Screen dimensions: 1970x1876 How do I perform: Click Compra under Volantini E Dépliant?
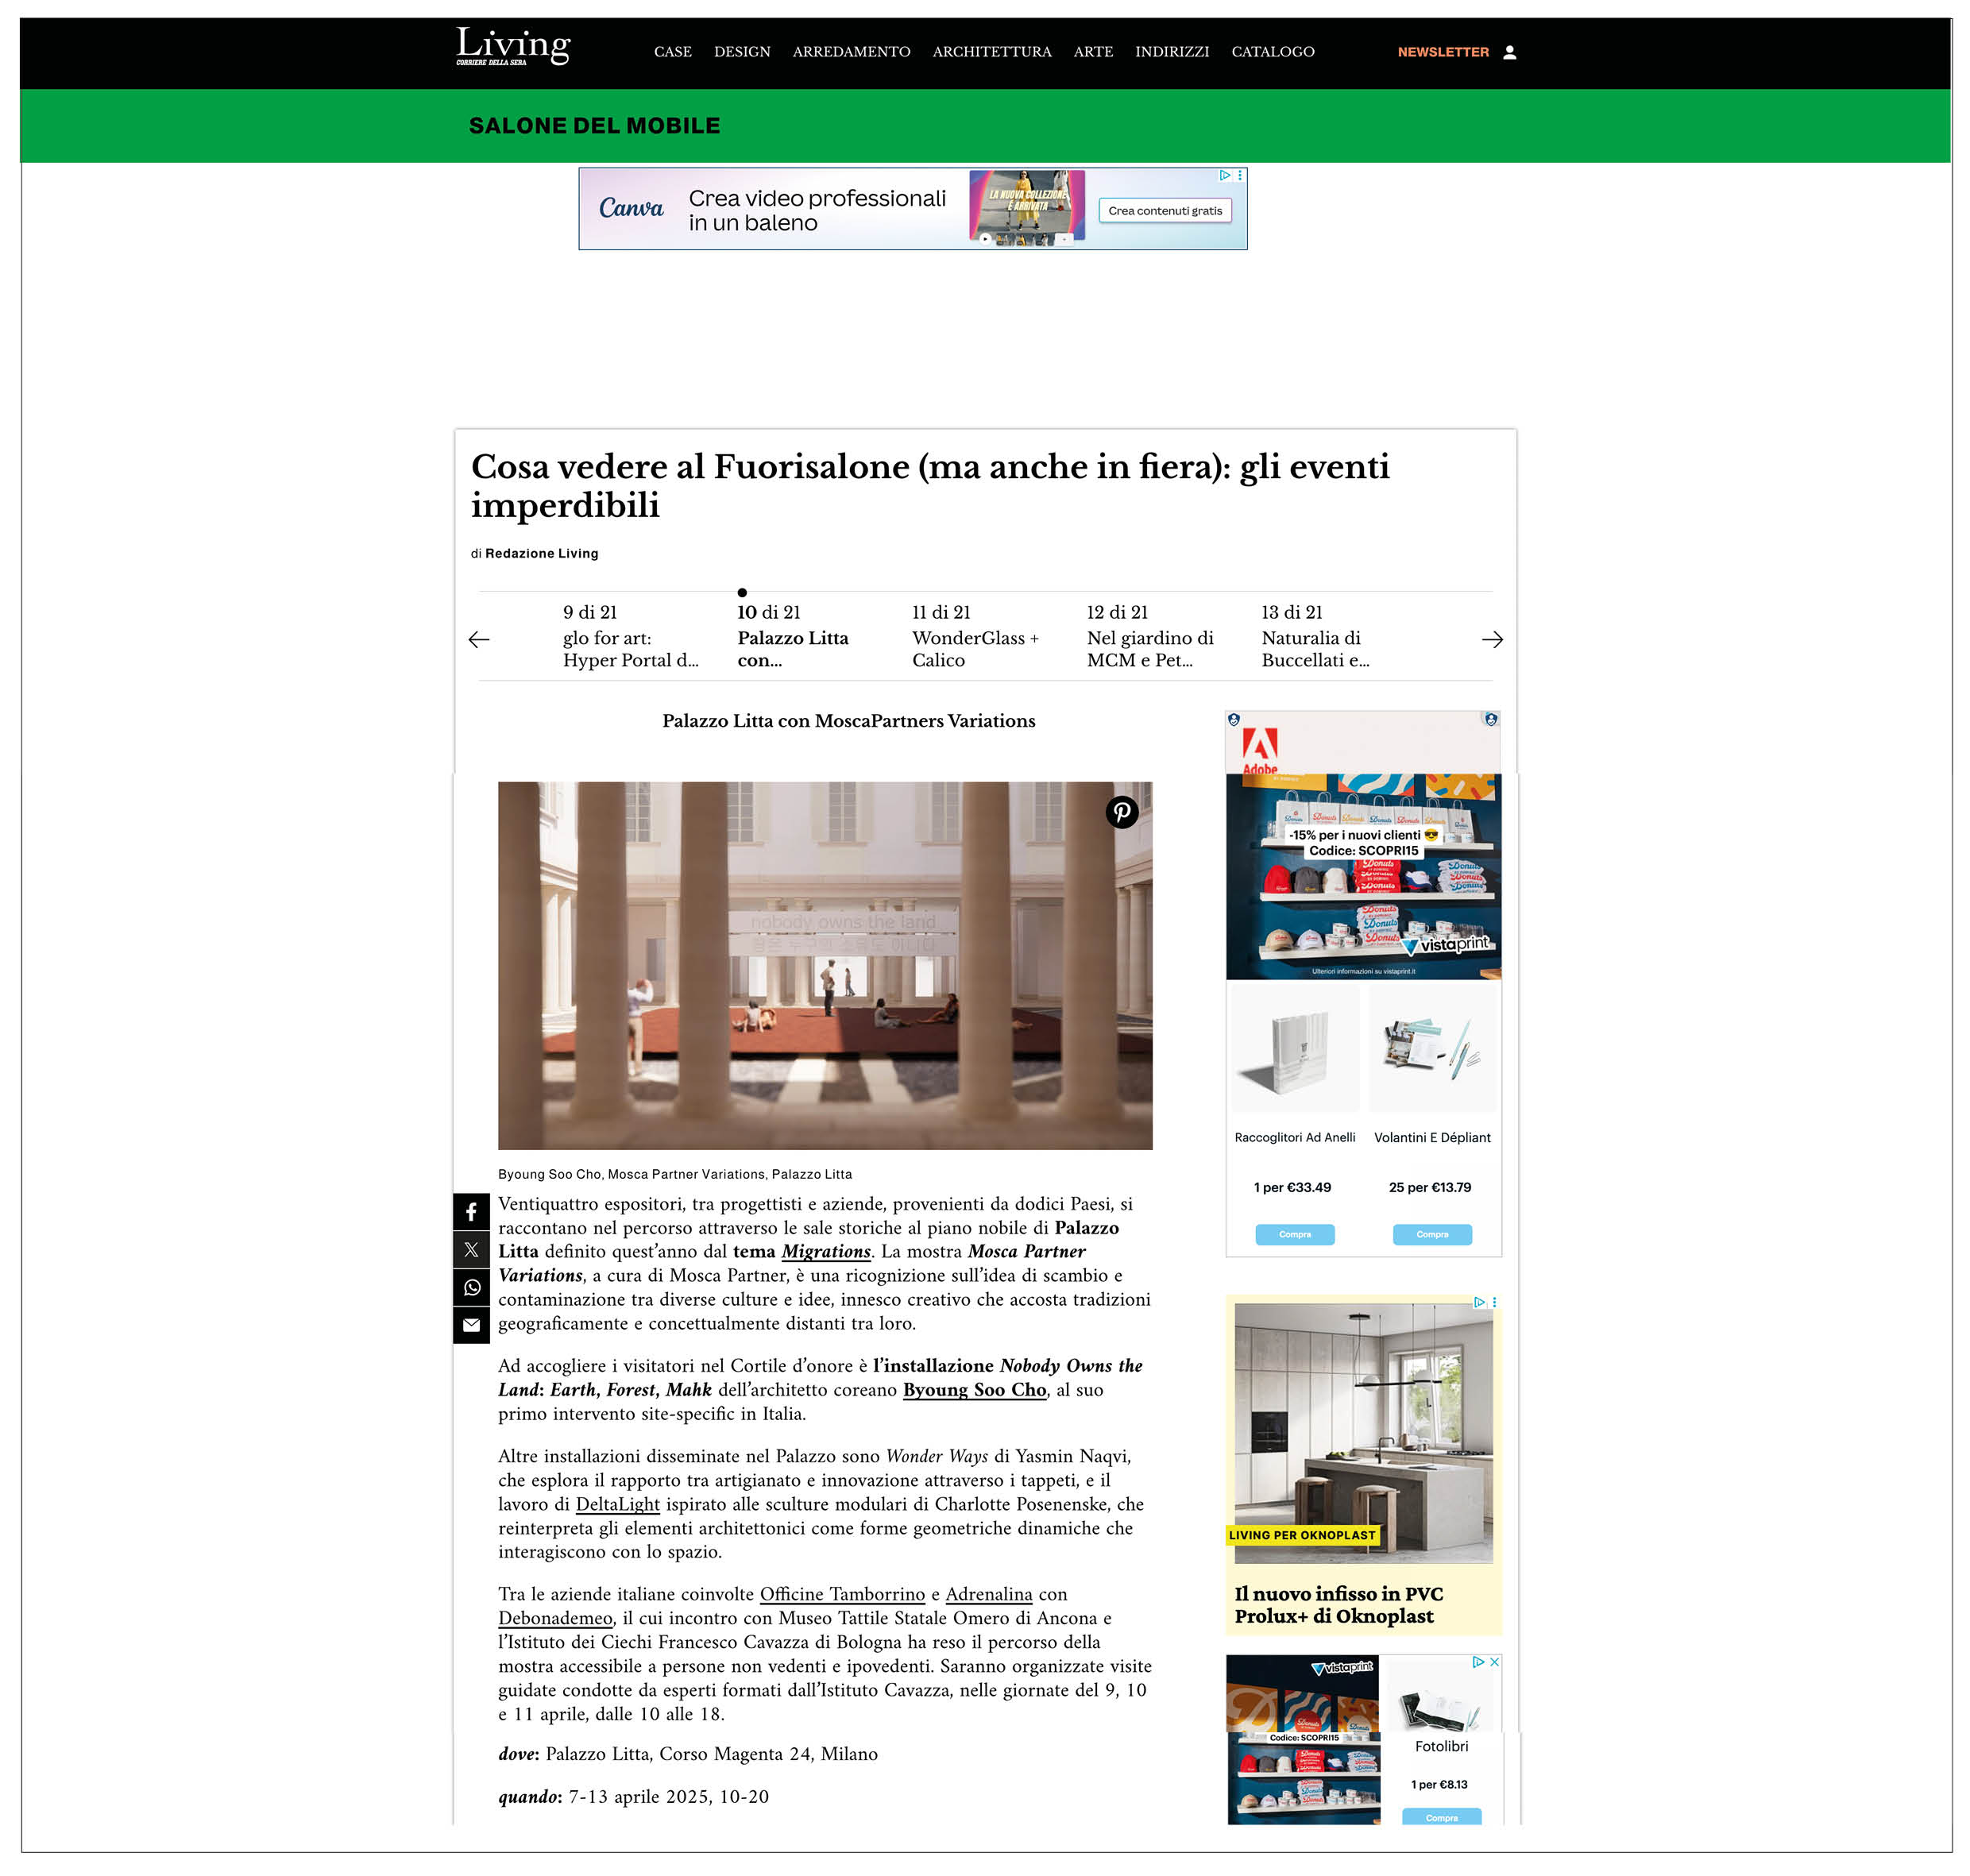point(1431,1234)
